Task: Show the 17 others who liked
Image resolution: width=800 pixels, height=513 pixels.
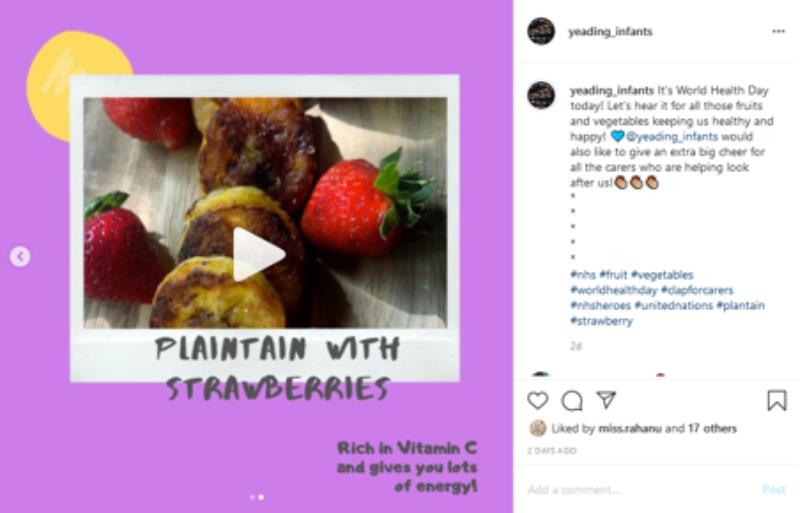Action: click(712, 428)
